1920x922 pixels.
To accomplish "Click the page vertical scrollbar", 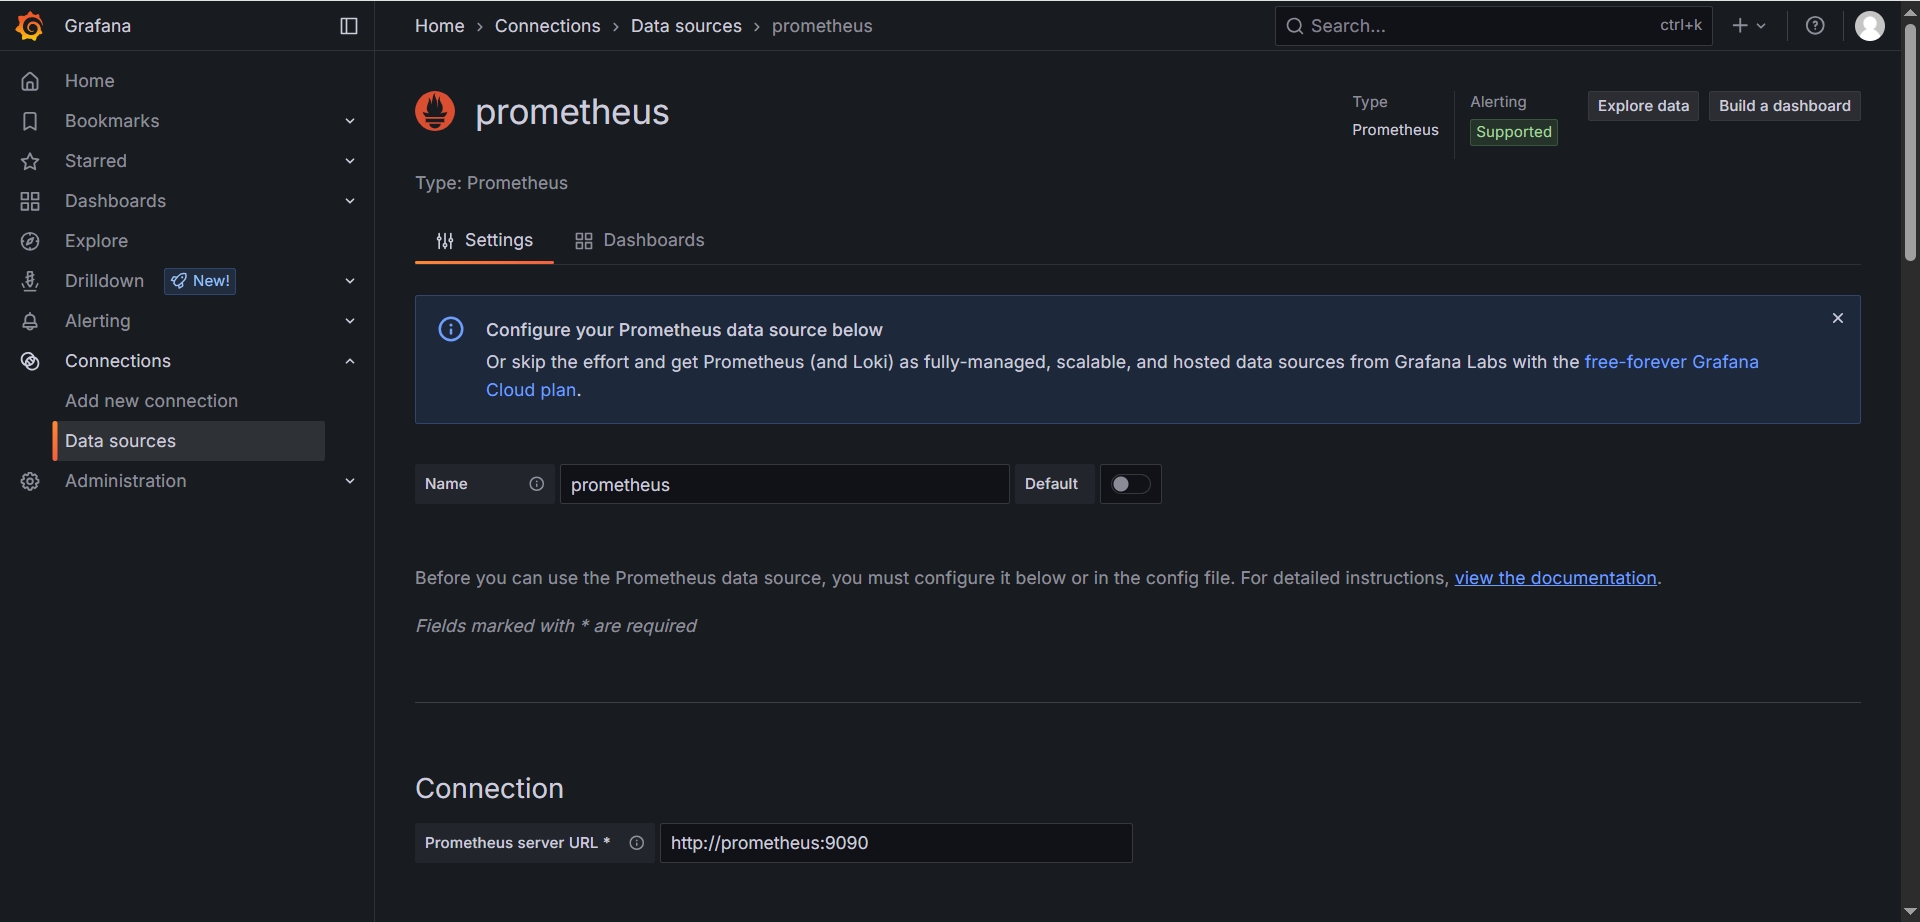I will point(1910,140).
